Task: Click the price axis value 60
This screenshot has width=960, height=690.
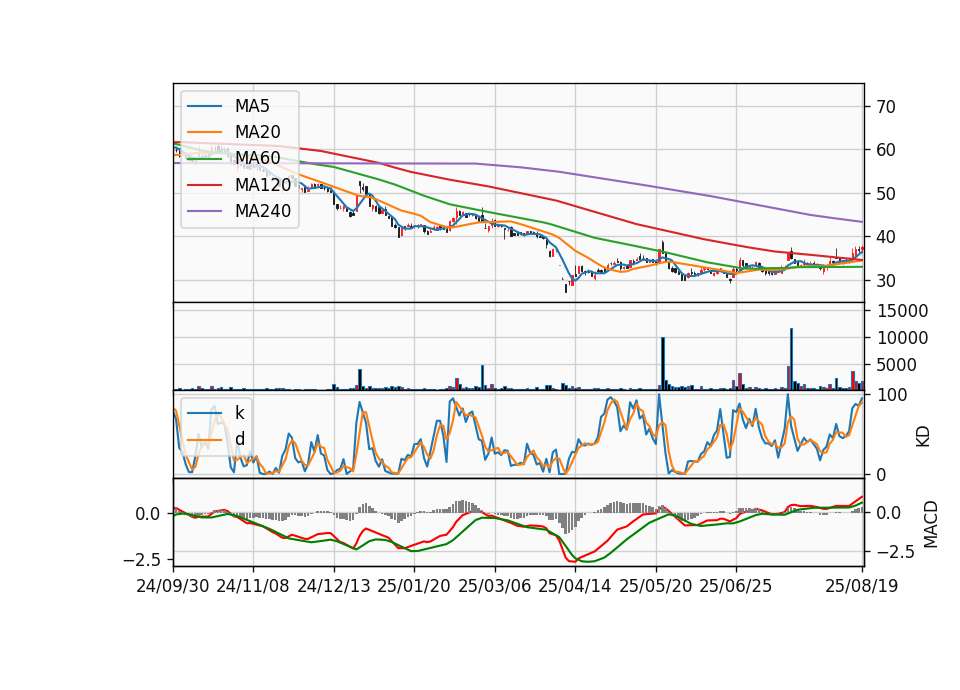Action: click(x=886, y=150)
